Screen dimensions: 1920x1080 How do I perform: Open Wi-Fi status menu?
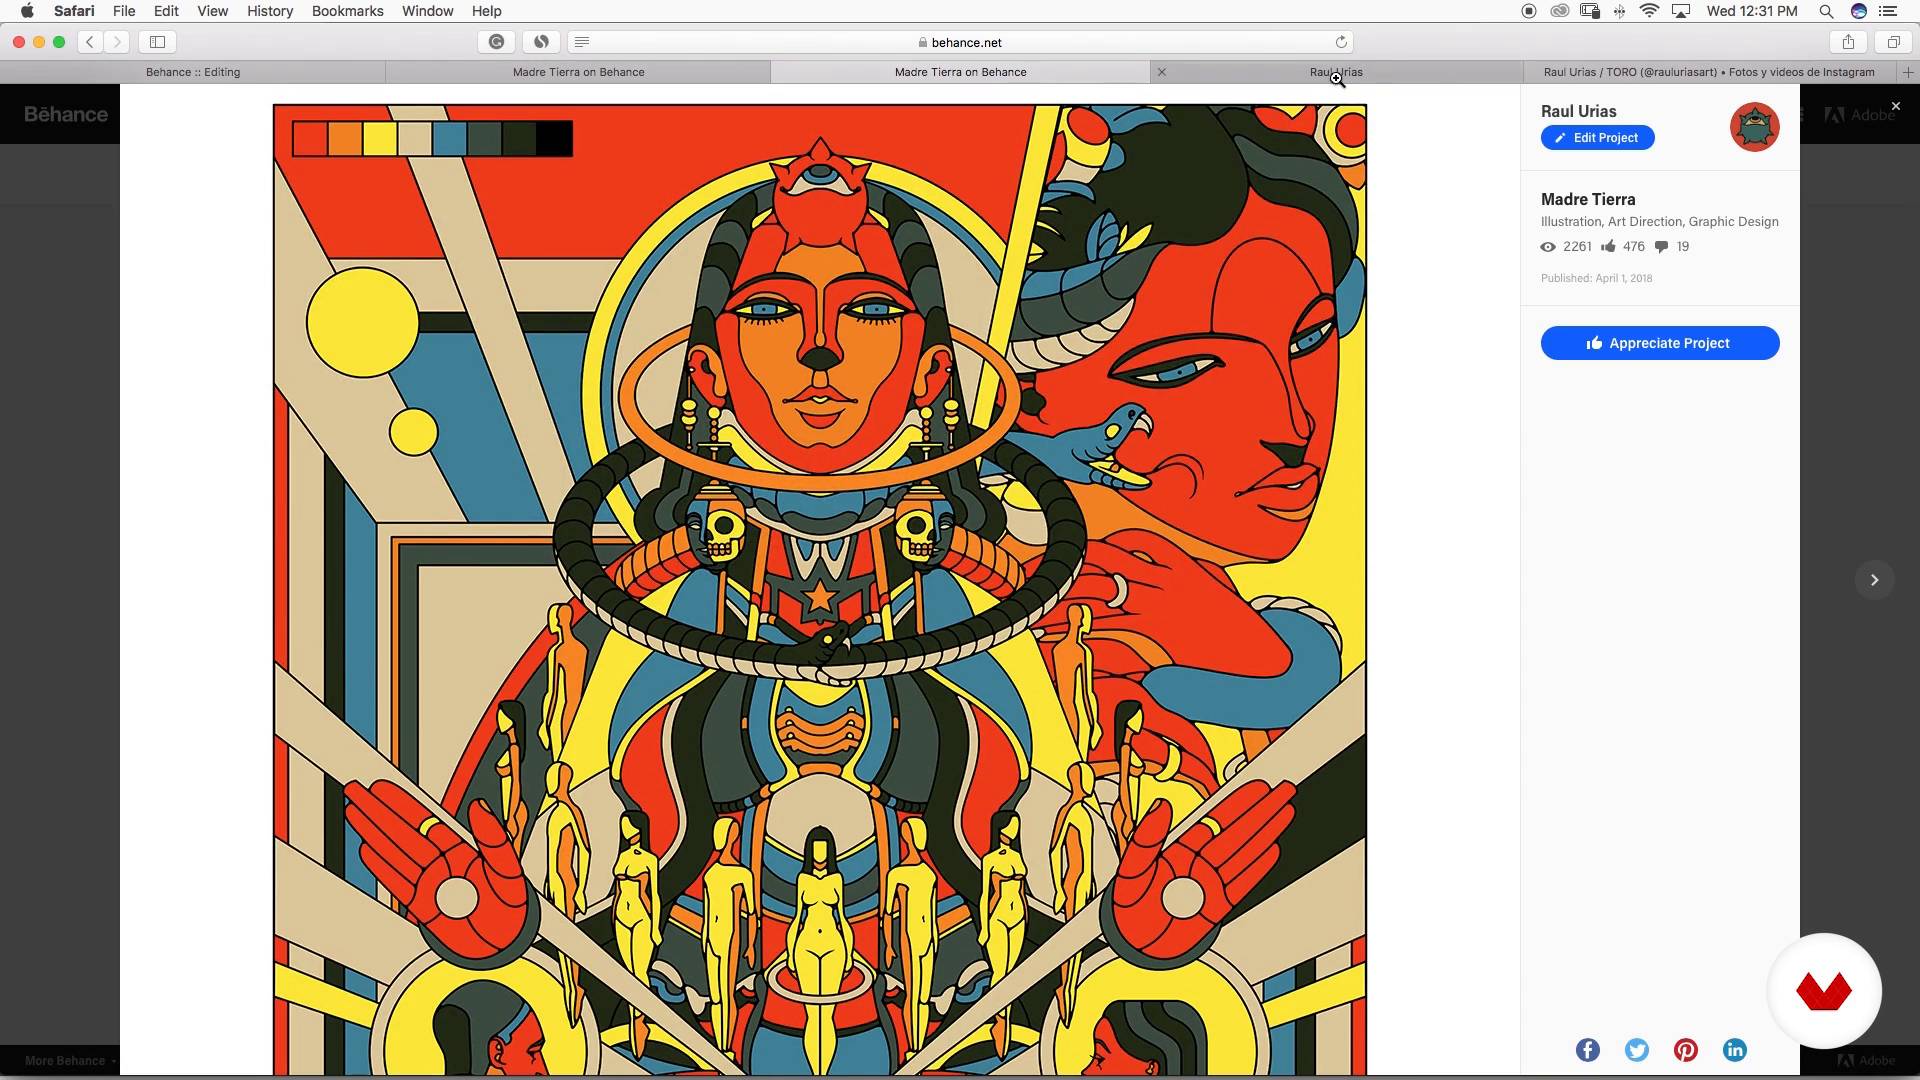1650,11
